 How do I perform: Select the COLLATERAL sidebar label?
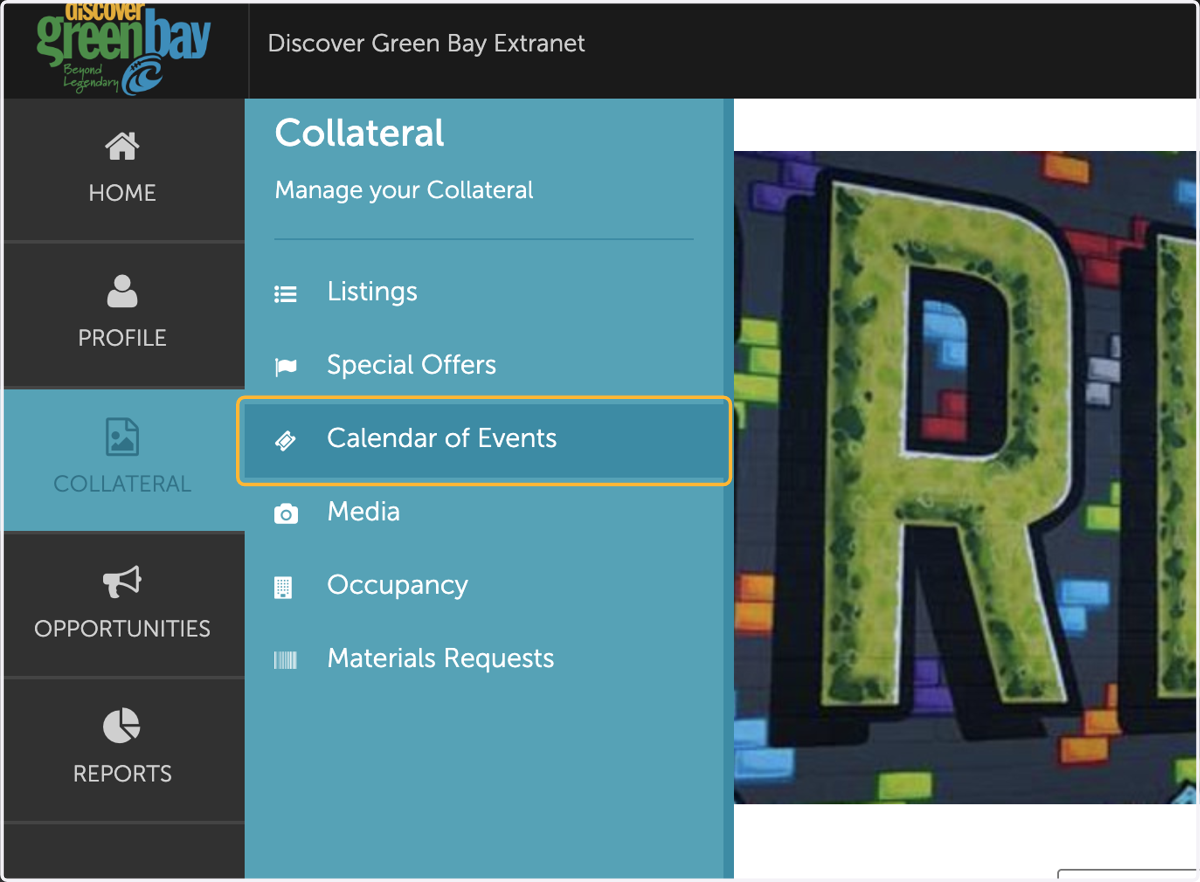pyautogui.click(x=122, y=483)
